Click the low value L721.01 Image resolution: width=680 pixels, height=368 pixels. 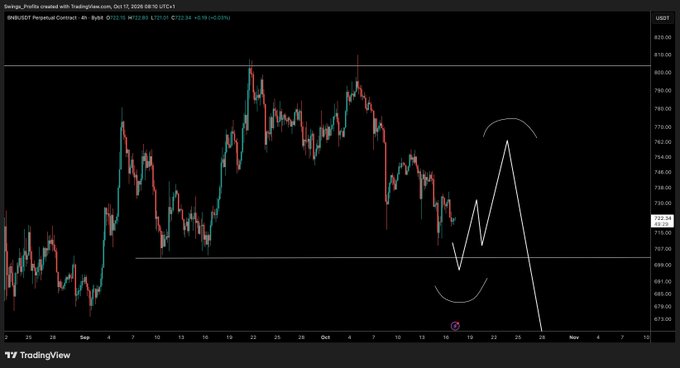160,18
